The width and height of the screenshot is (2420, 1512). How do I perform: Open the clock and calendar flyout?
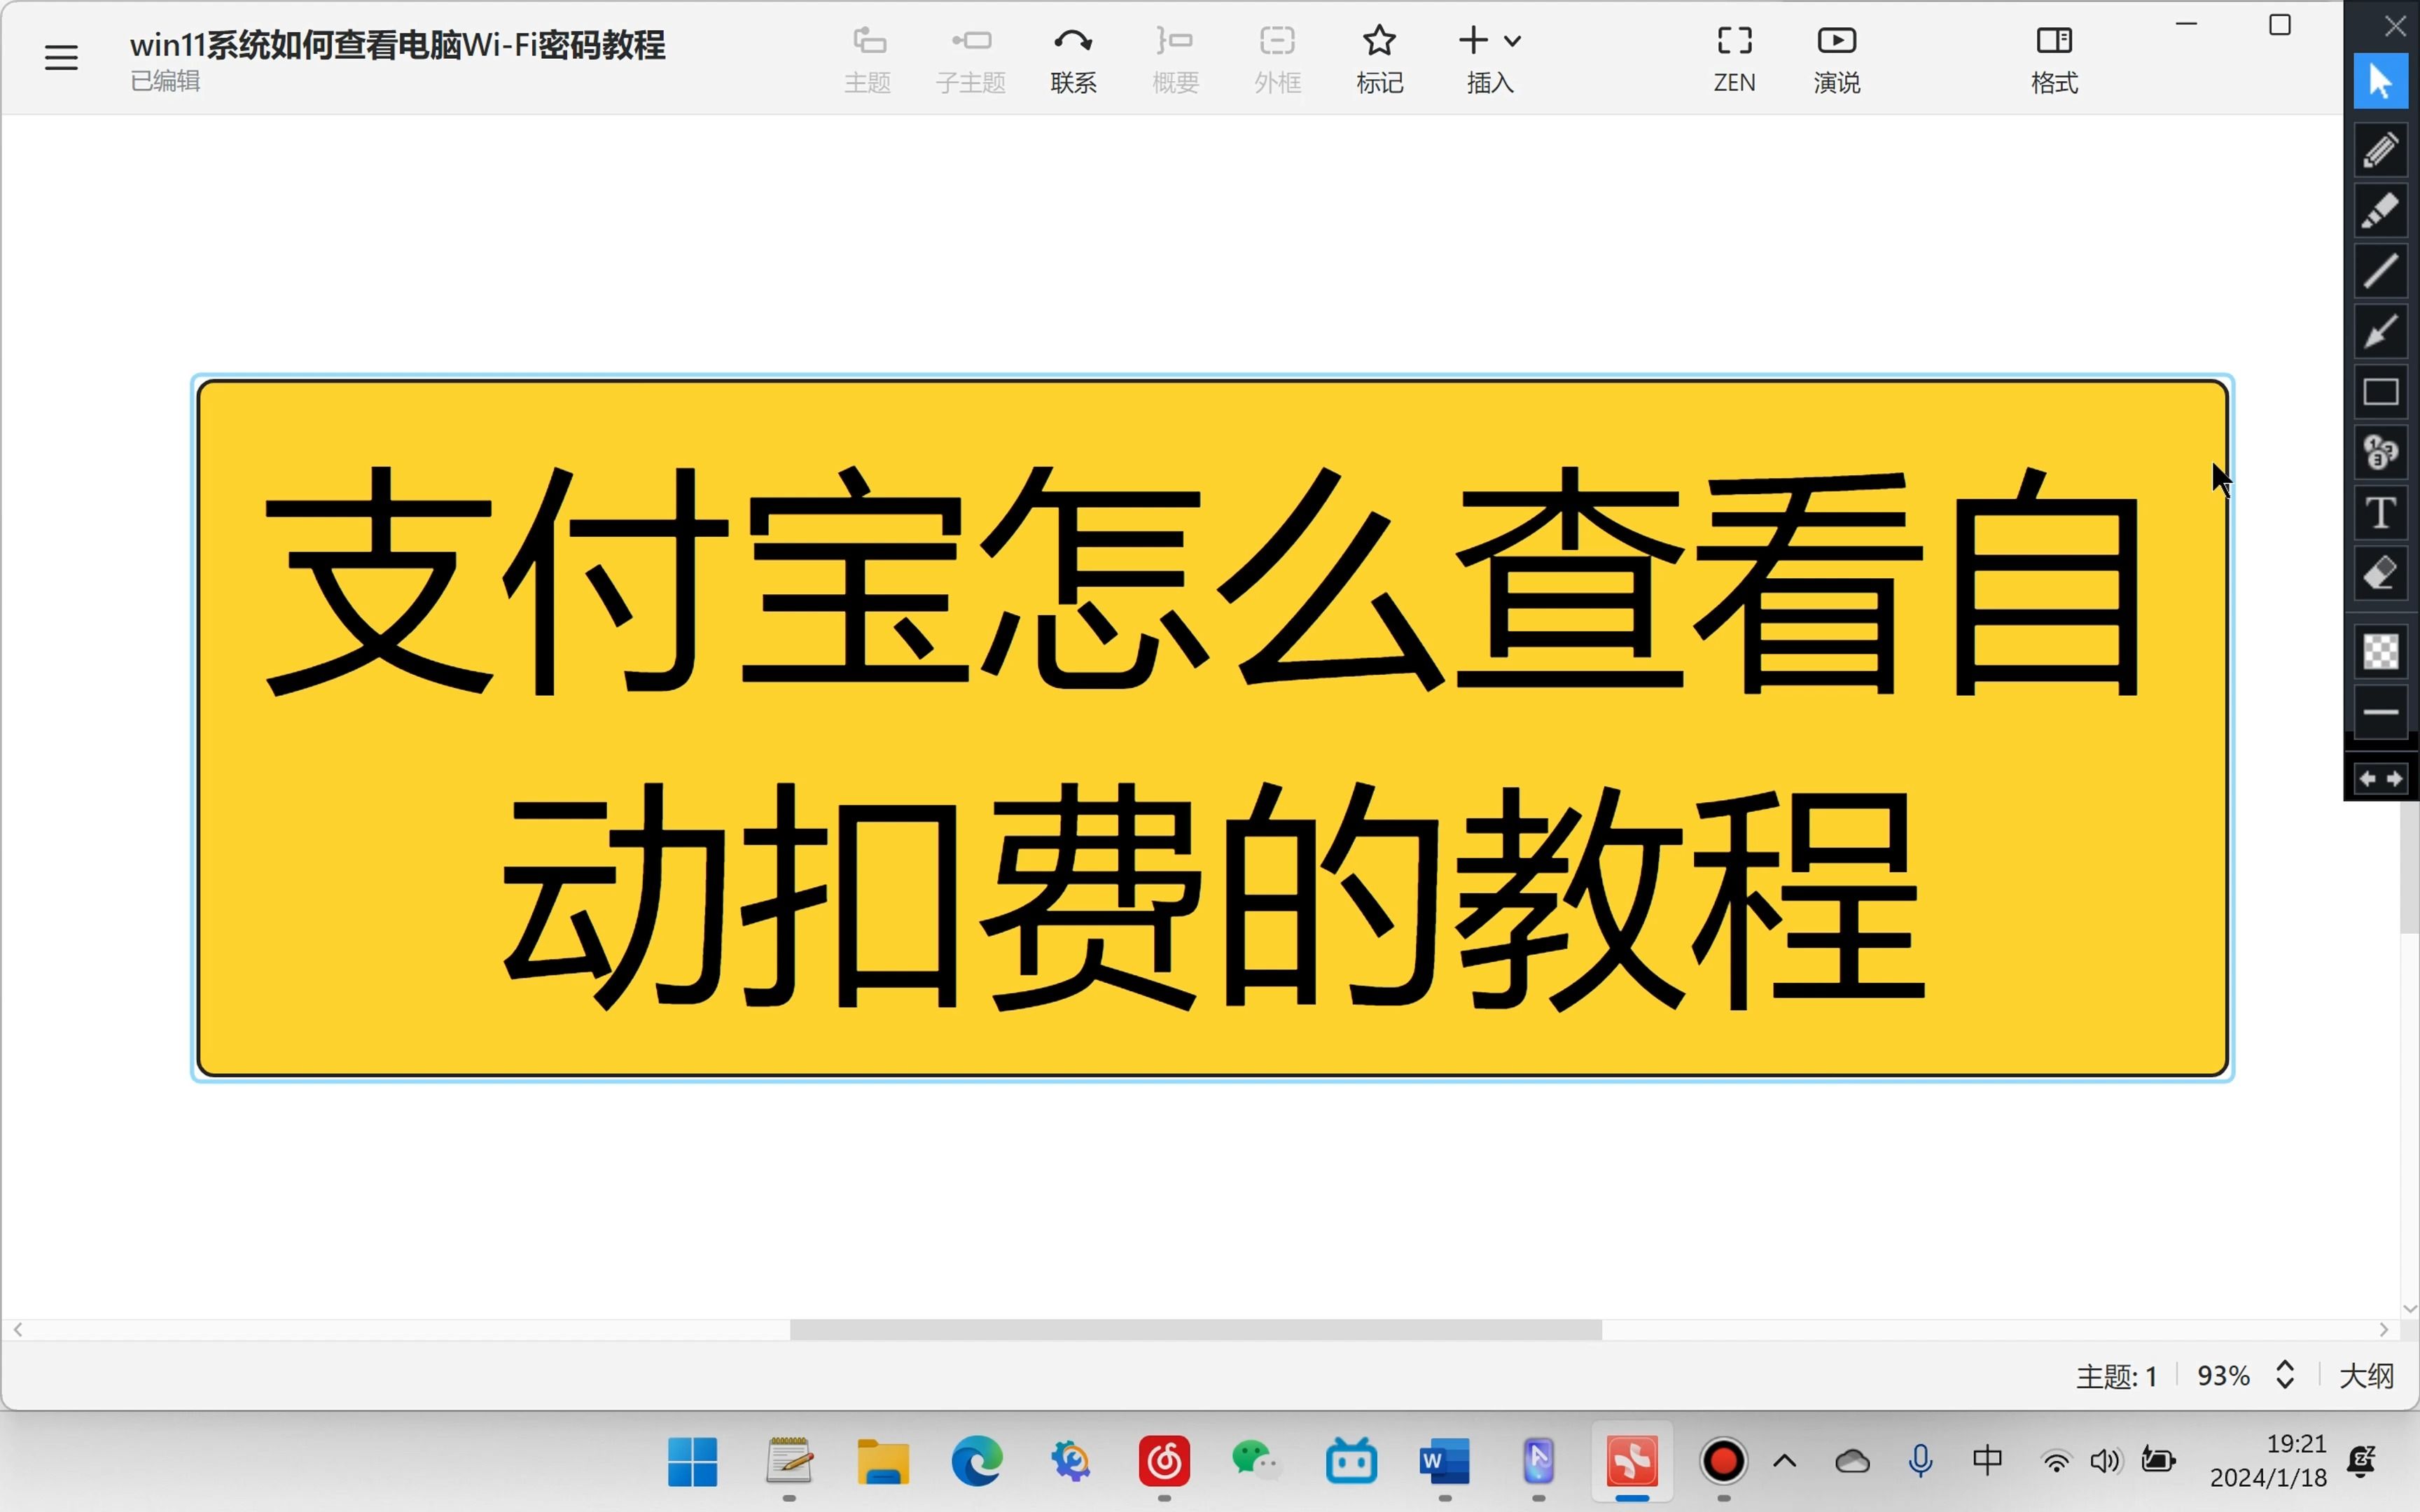2268,1461
